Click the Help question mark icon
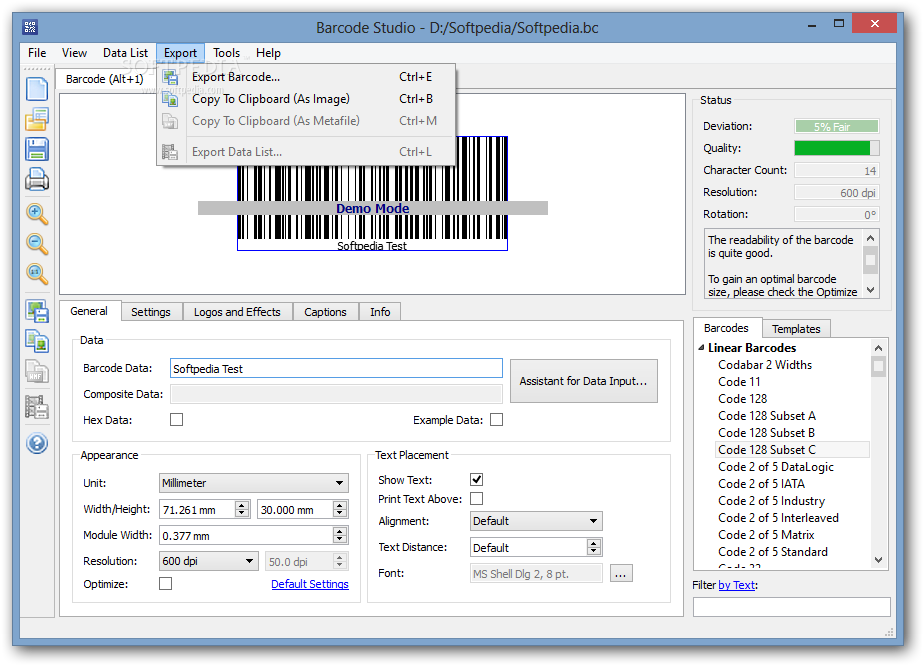924x666 pixels. point(37,443)
